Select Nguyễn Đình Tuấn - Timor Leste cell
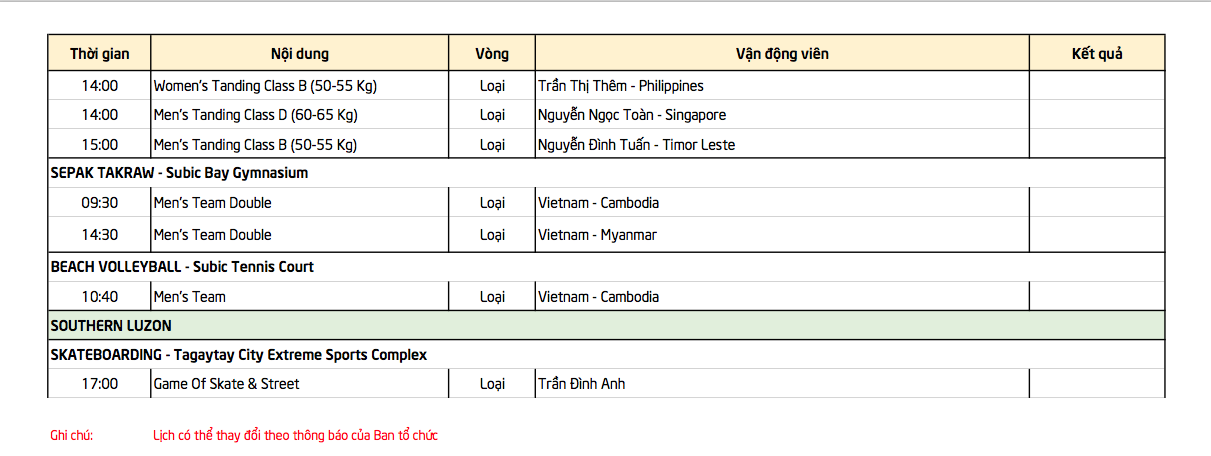The width and height of the screenshot is (1211, 456). 782,144
